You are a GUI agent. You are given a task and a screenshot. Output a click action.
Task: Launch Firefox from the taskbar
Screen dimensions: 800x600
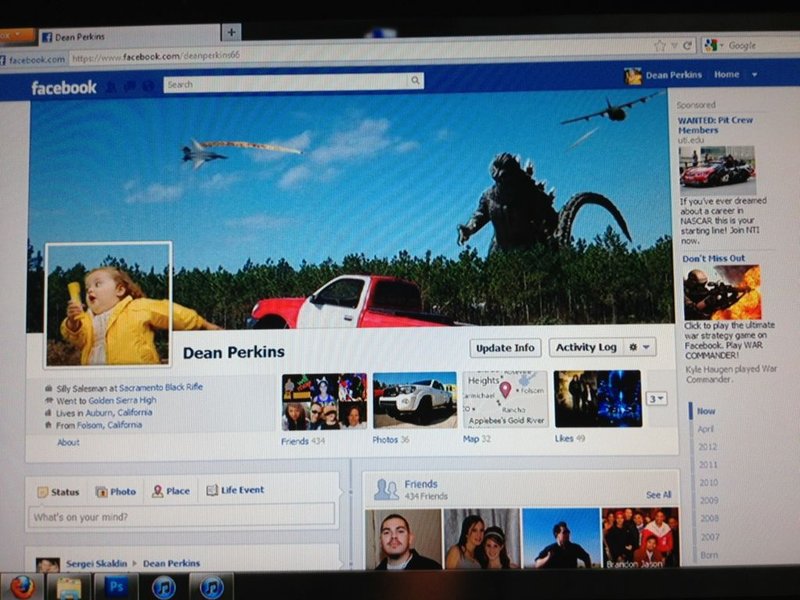[x=21, y=587]
